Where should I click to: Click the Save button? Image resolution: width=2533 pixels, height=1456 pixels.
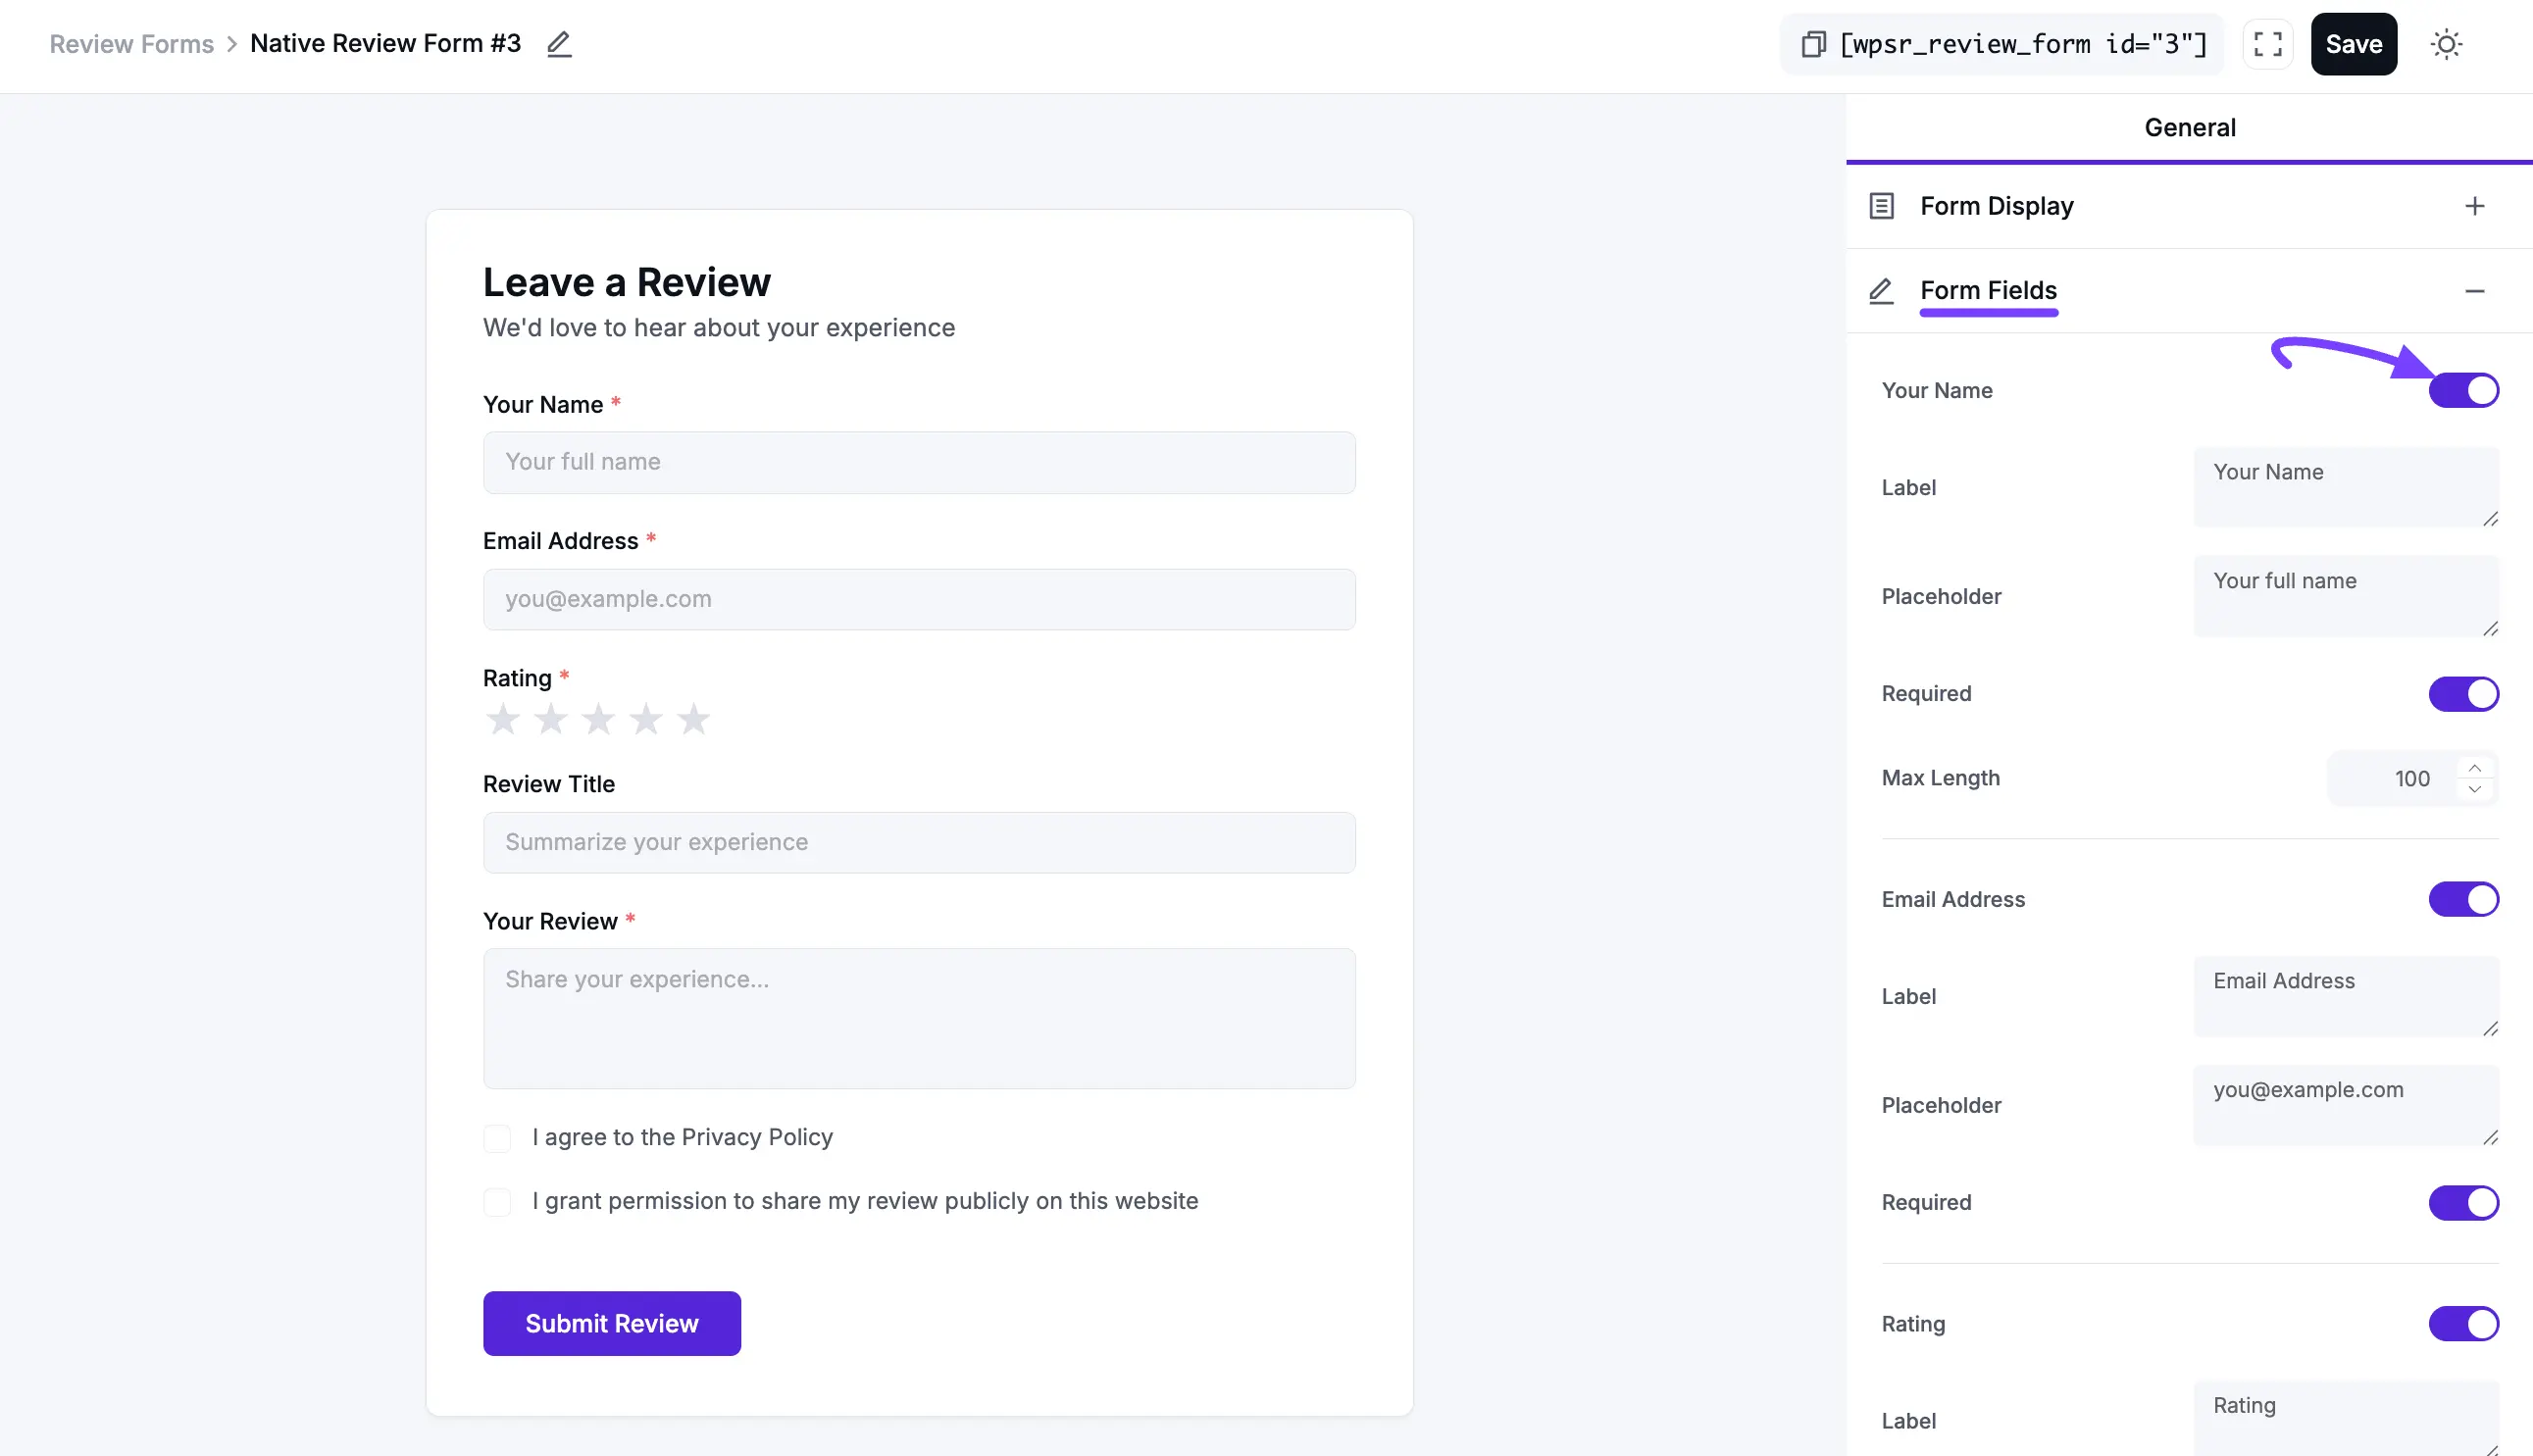[2353, 44]
